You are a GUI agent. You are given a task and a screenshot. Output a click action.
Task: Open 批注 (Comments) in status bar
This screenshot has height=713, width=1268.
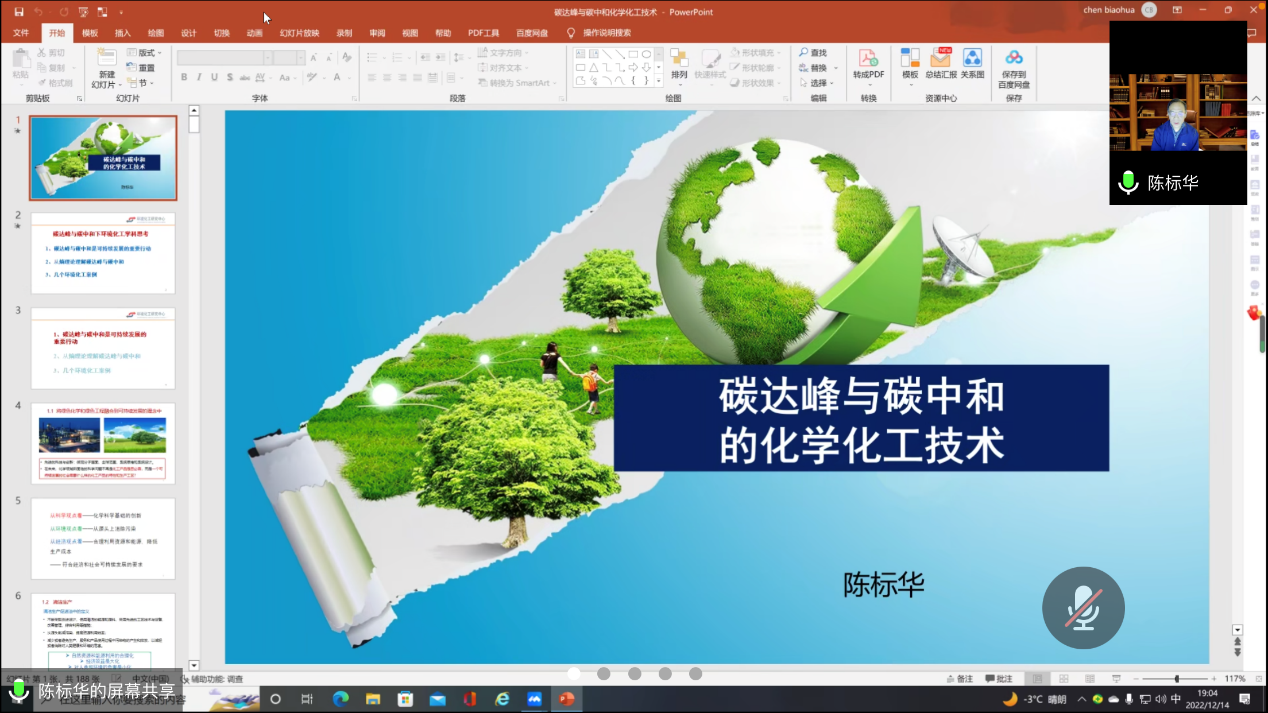coord(1000,679)
